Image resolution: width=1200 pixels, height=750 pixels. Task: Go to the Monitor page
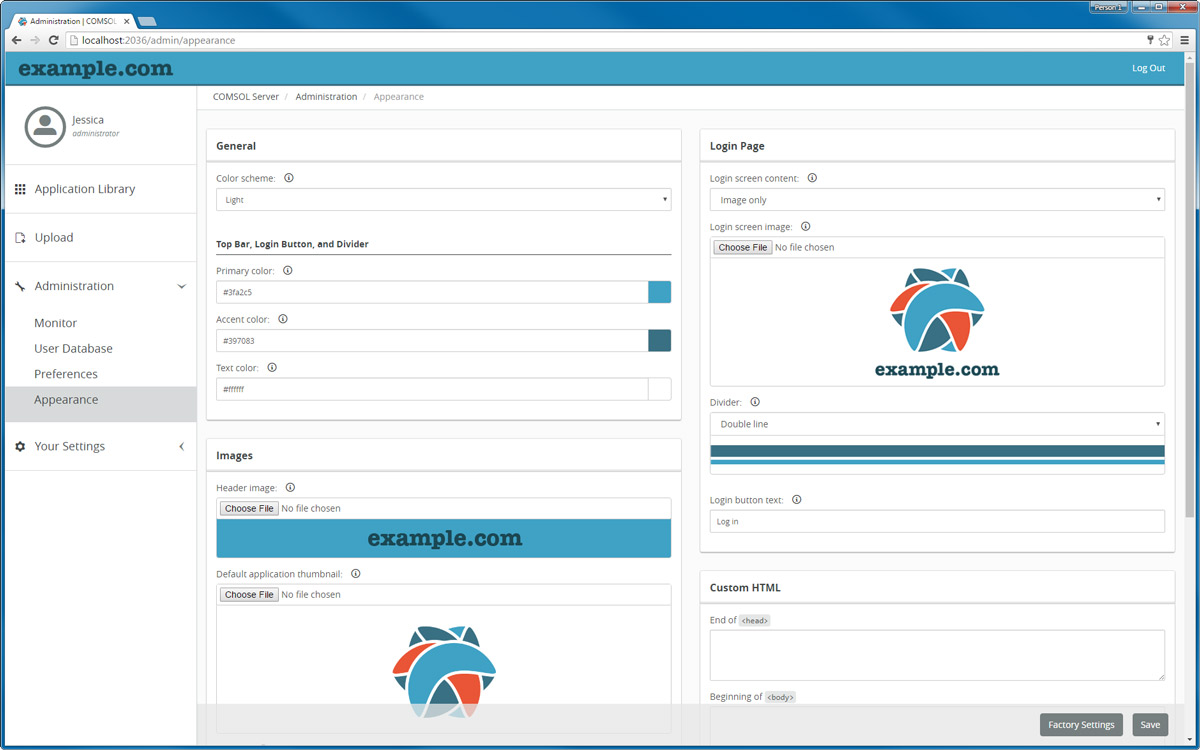pyautogui.click(x=55, y=323)
